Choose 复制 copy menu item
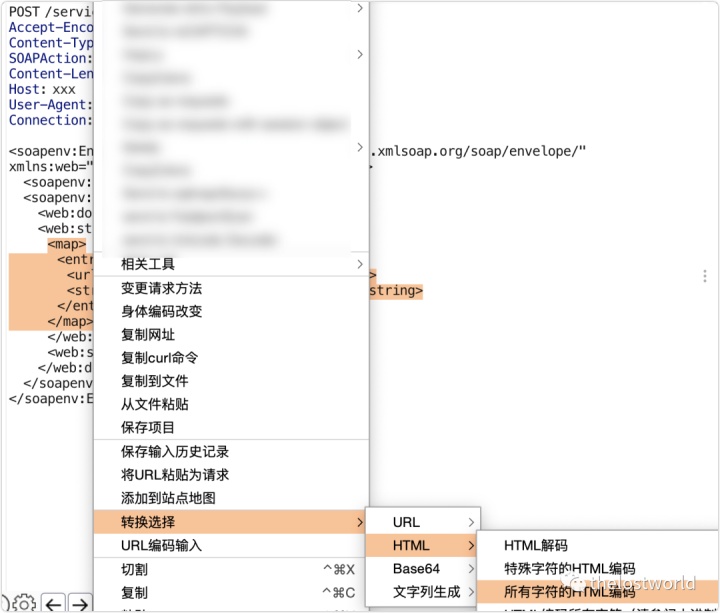 231,593
